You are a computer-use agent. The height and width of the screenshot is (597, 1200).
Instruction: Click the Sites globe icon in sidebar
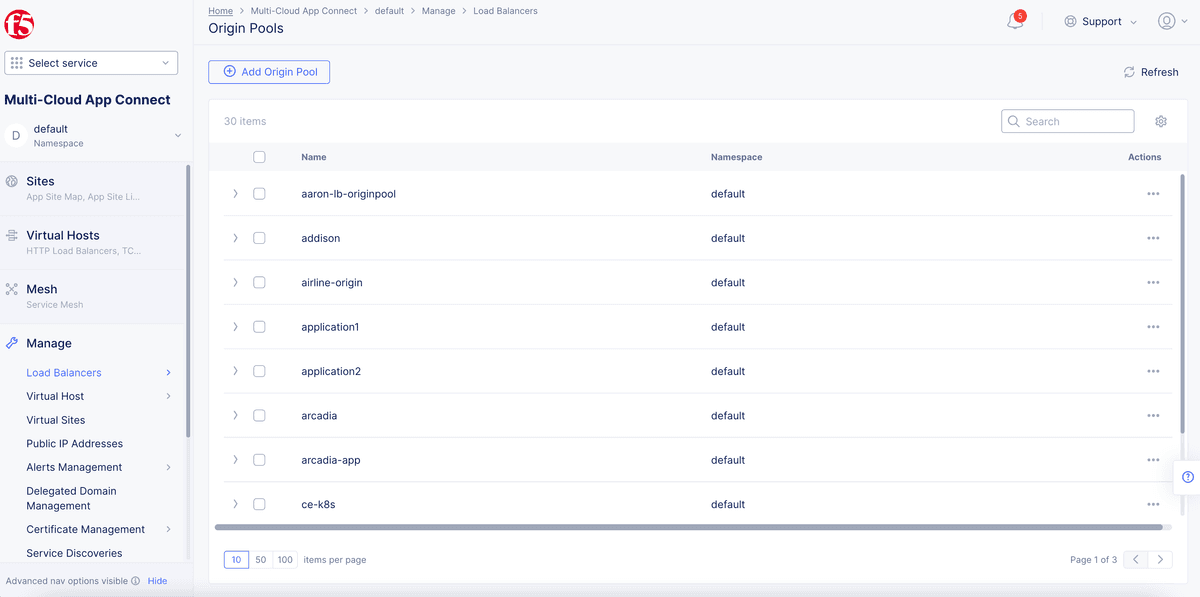point(10,181)
